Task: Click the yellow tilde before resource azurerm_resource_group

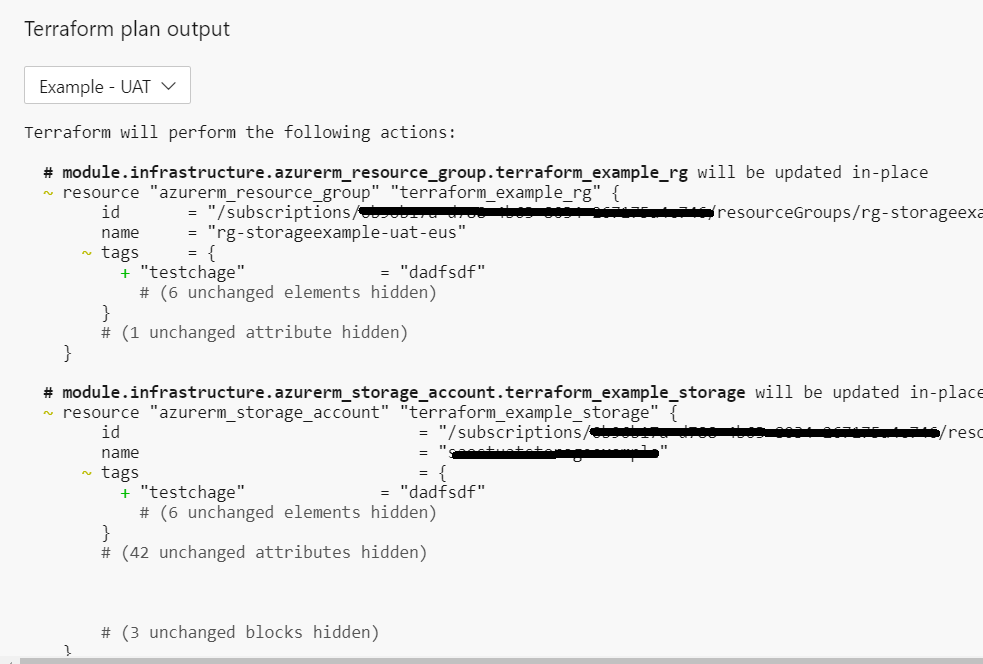Action: pos(48,193)
